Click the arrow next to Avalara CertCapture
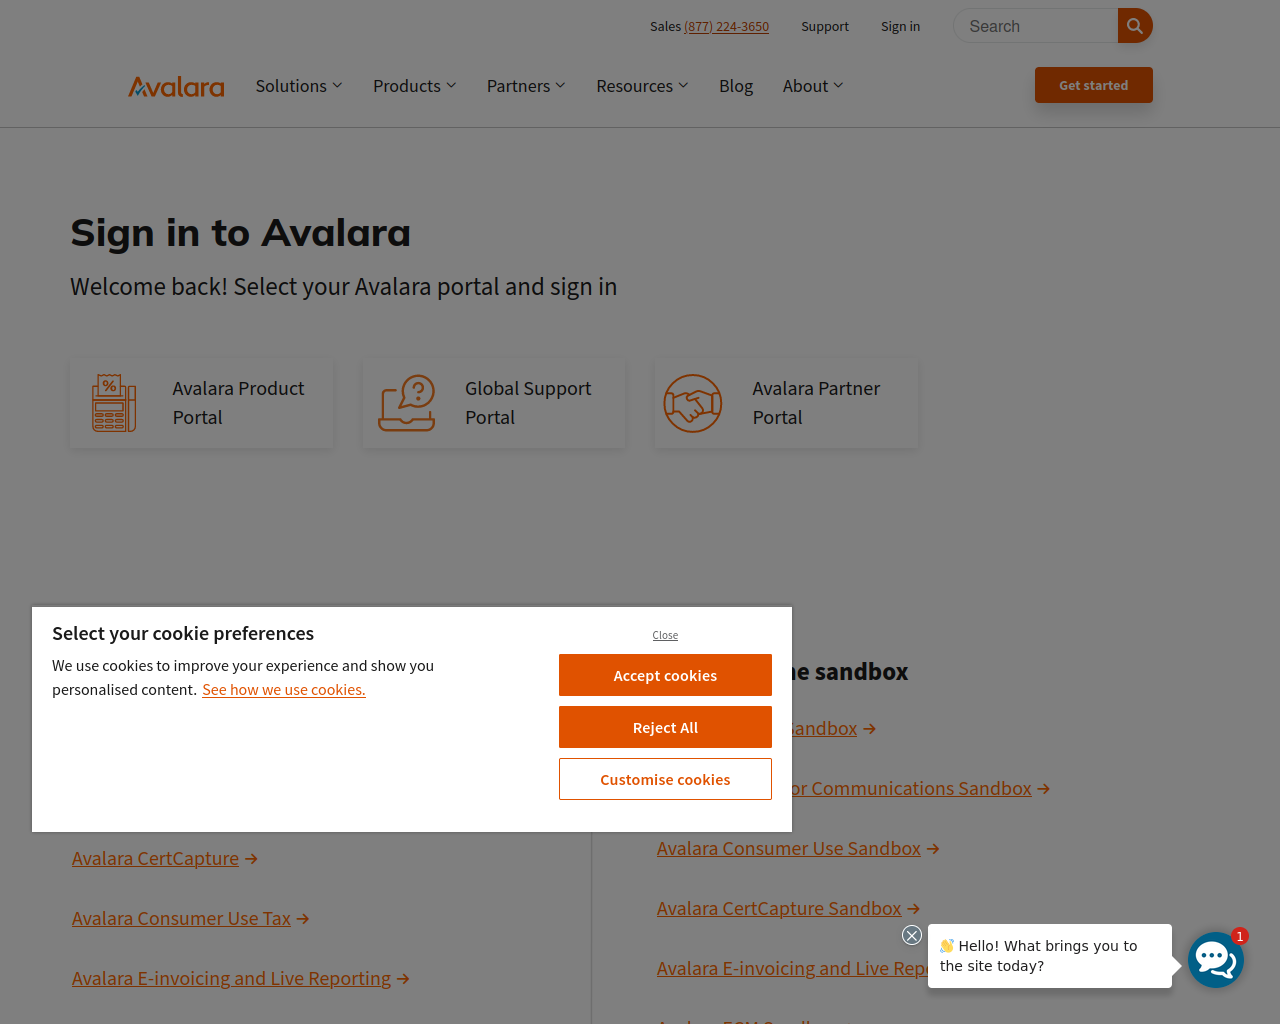 click(x=252, y=859)
